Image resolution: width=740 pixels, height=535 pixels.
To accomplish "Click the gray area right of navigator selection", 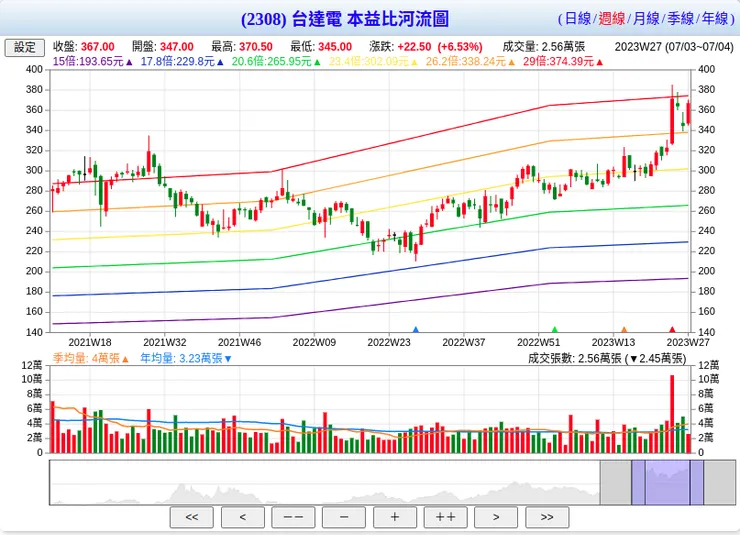I will [x=719, y=483].
